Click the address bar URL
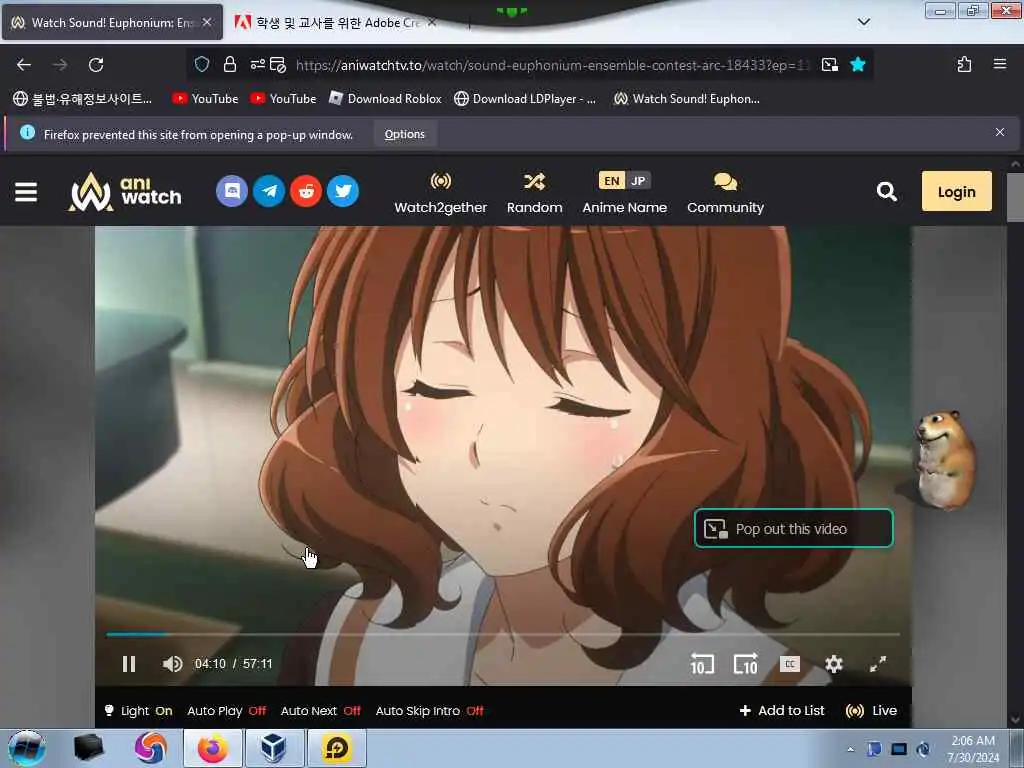Viewport: 1024px width, 768px height. [x=552, y=65]
